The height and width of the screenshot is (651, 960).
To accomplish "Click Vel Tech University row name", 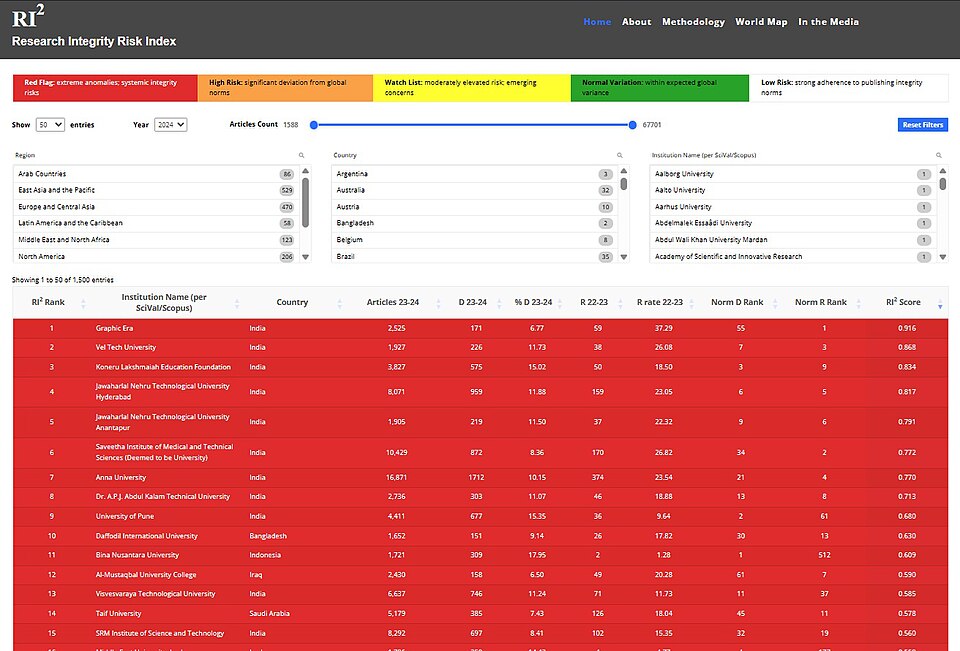I will click(126, 347).
